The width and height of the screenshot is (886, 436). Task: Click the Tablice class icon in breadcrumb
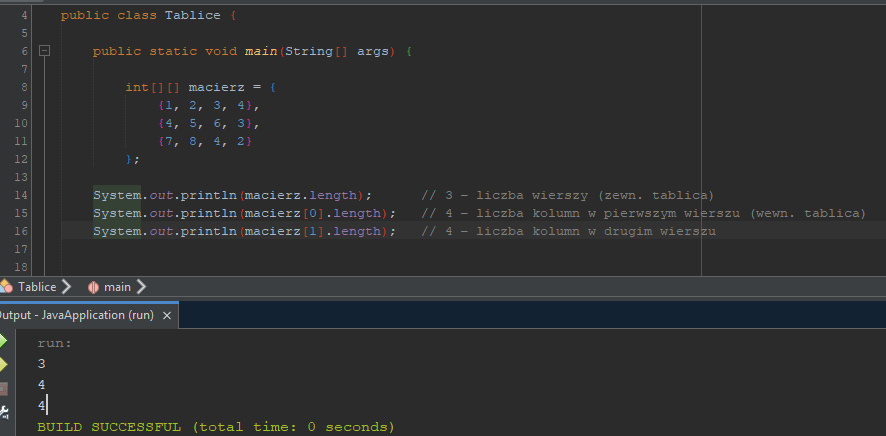(6, 287)
